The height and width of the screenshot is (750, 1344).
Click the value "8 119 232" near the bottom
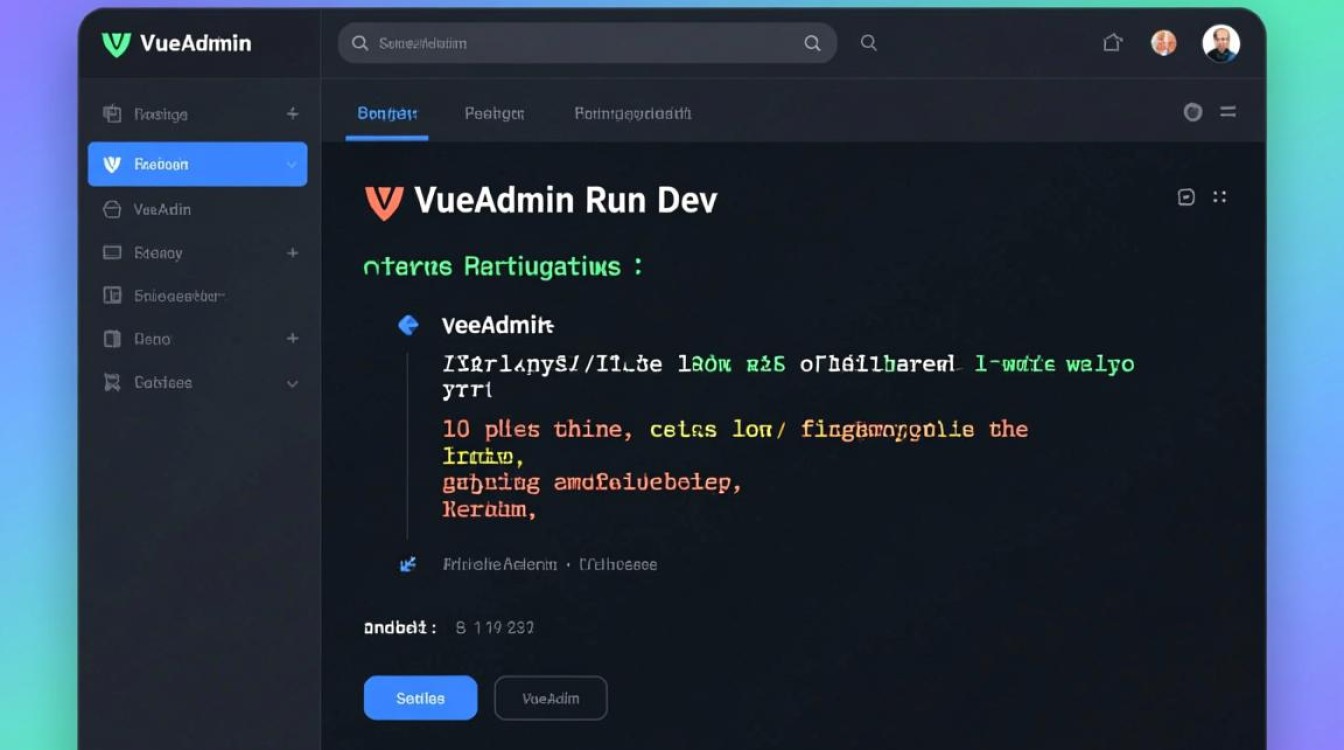pyautogui.click(x=495, y=628)
